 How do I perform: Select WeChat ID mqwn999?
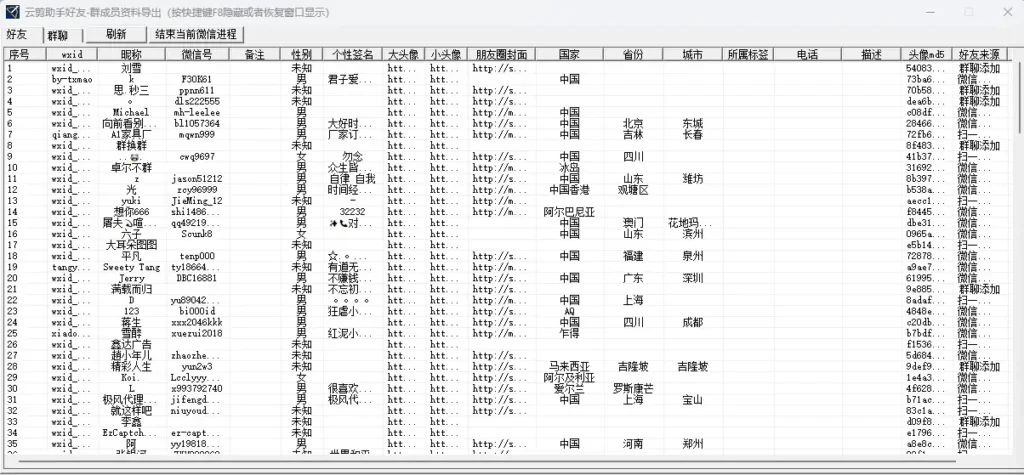pyautogui.click(x=197, y=135)
